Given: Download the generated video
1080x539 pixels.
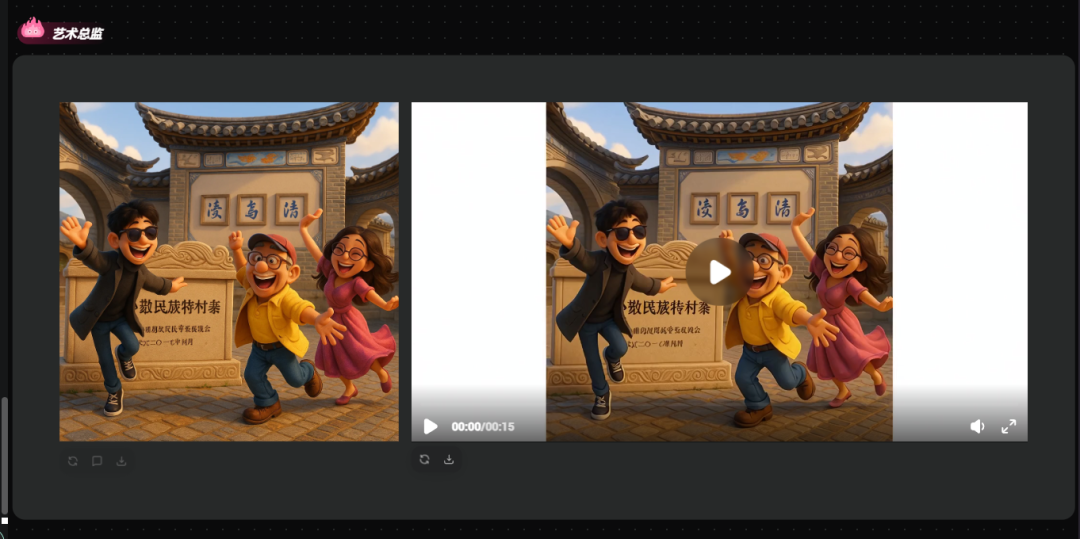Looking at the screenshot, I should pos(448,459).
